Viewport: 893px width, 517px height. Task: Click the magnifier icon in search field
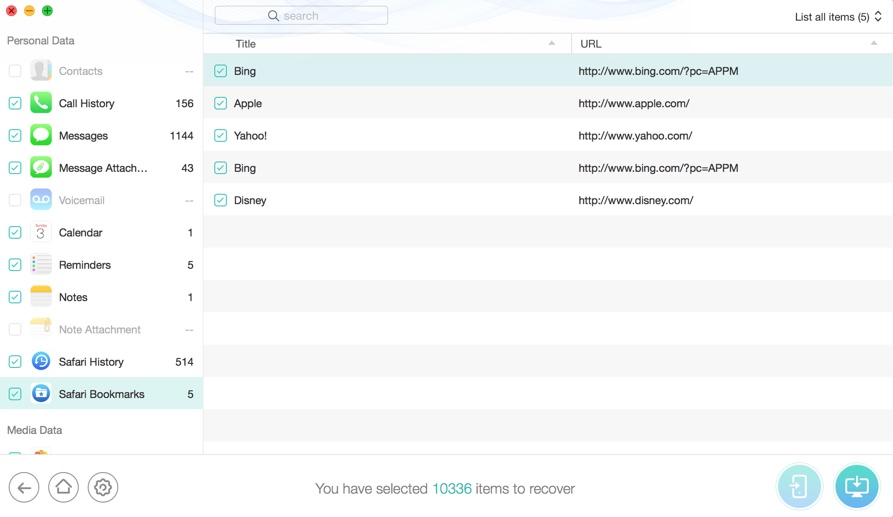(x=273, y=16)
